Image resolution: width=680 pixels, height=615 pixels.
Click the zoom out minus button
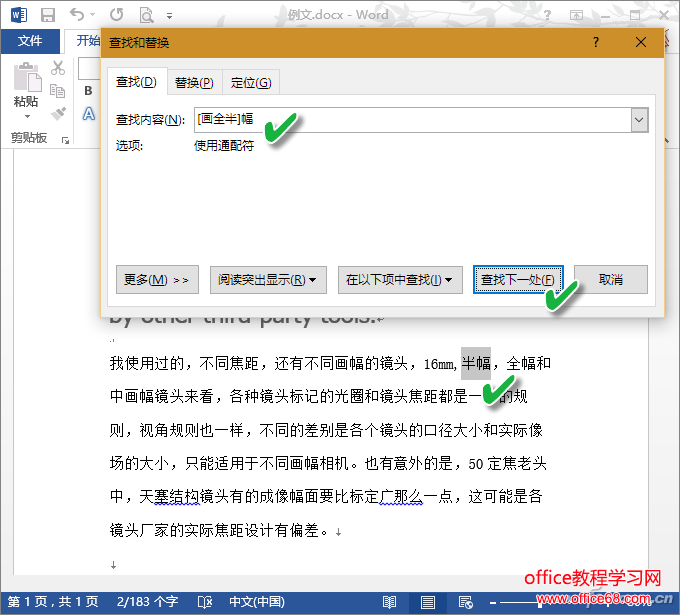point(493,602)
